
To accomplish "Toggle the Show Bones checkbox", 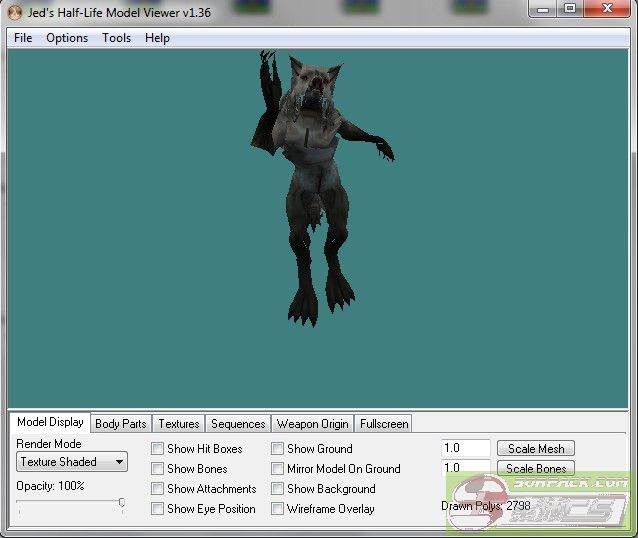I will (158, 469).
